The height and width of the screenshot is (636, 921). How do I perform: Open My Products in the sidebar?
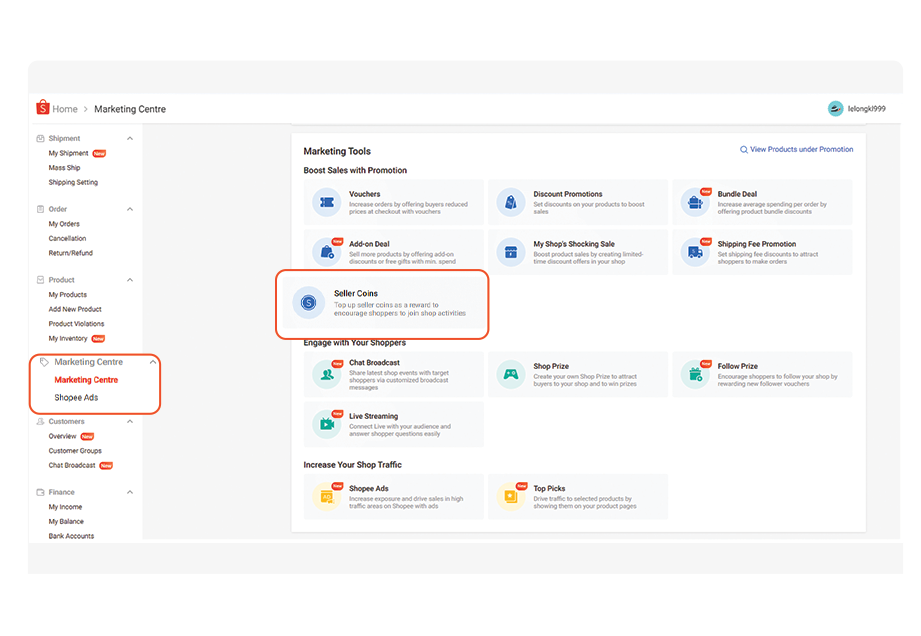coord(68,295)
